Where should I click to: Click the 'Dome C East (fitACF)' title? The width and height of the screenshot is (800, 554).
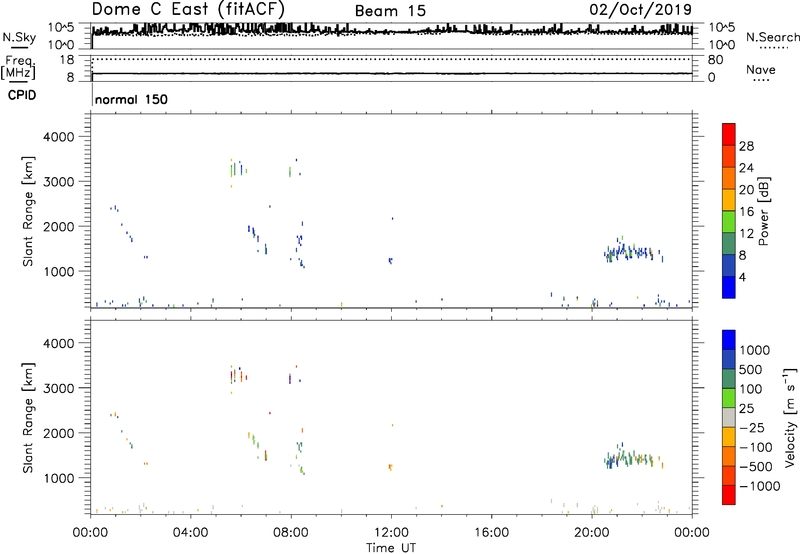click(x=188, y=9)
